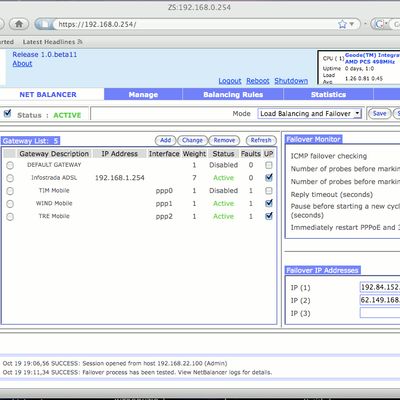400x400 pixels.
Task: Click the empty Failover IP (3) field
Action: [x=380, y=313]
